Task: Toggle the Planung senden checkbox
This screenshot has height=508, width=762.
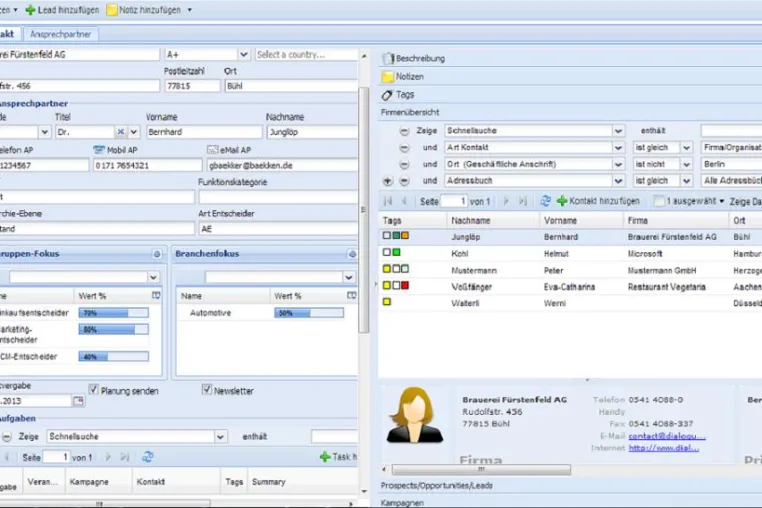Action: point(94,389)
